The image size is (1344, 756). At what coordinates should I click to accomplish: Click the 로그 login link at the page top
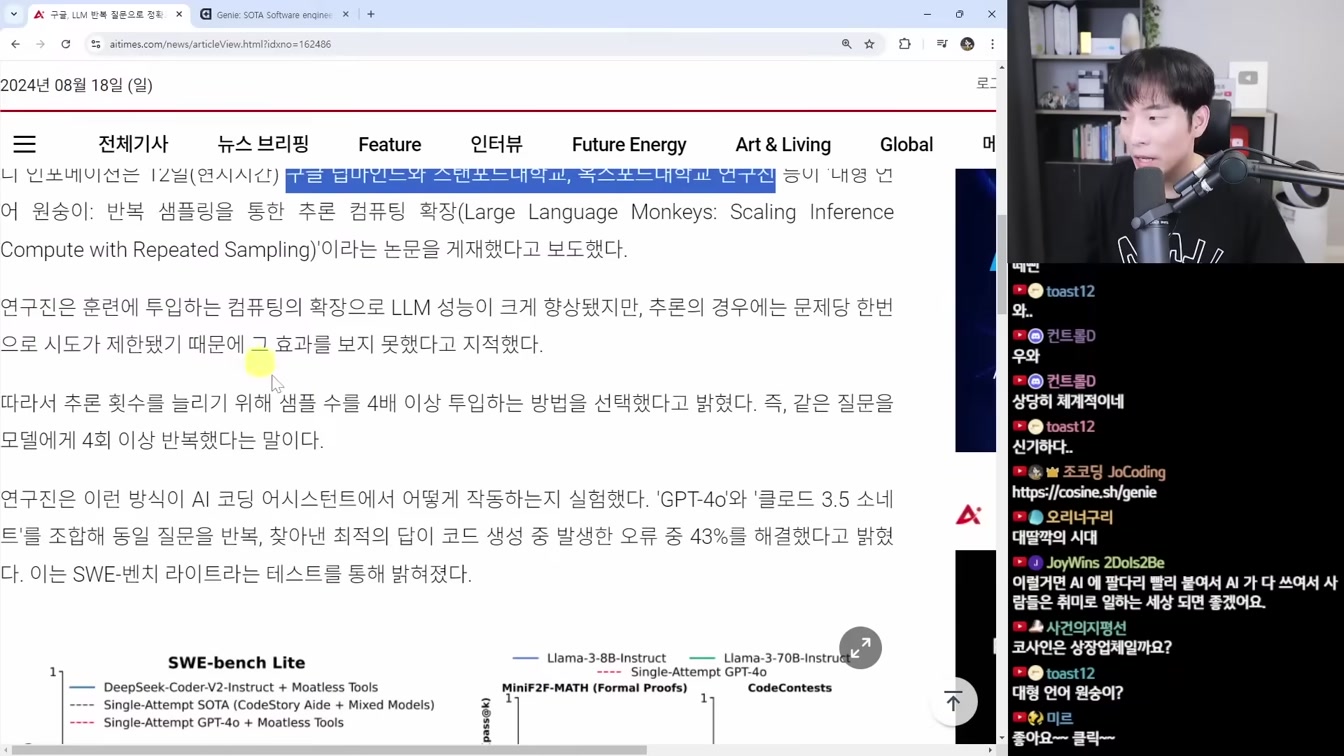[x=986, y=83]
